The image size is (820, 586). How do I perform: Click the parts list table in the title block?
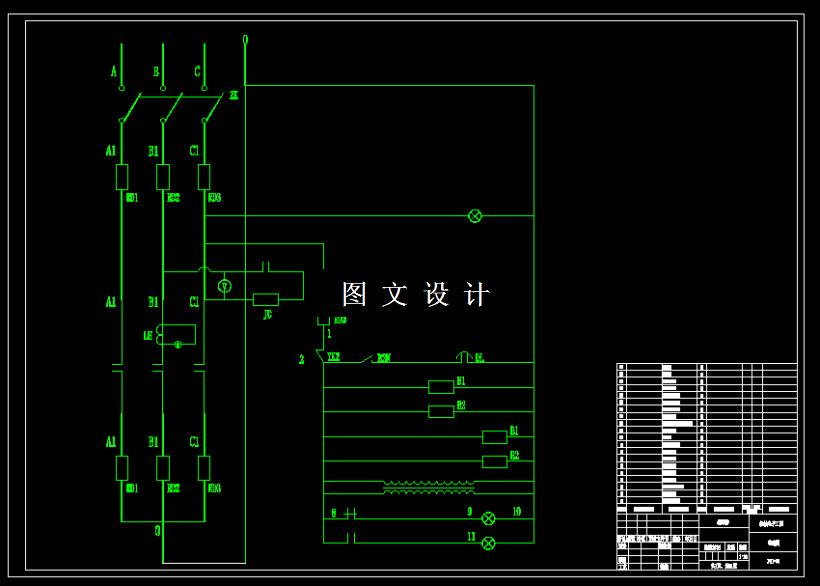coord(707,438)
